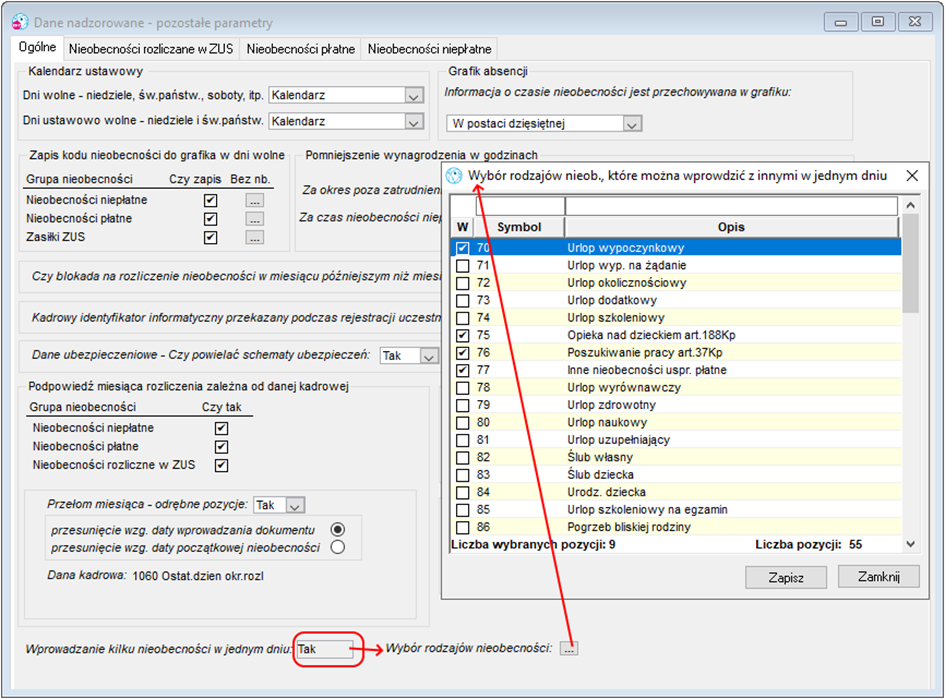Toggle Czy tak for Nieobecności niepłatne
Image resolution: width=945 pixels, height=699 pixels.
[221, 428]
